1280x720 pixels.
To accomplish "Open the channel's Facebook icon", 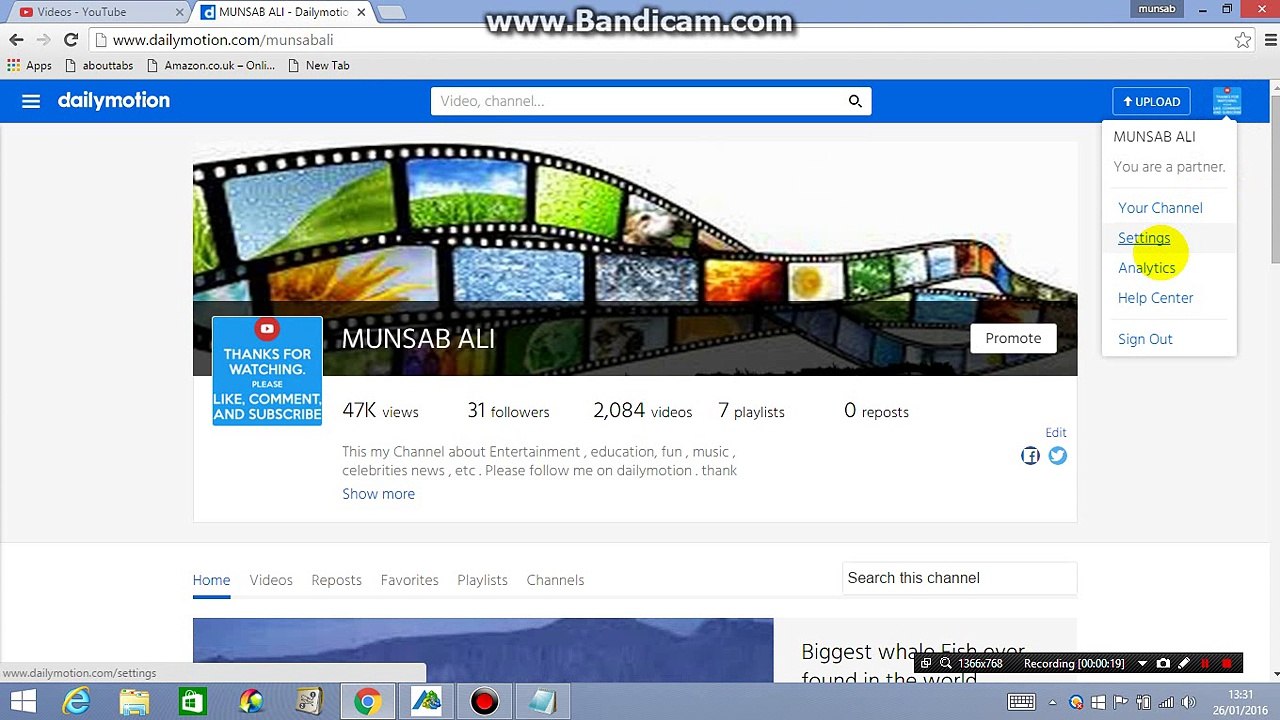I will click(1030, 456).
